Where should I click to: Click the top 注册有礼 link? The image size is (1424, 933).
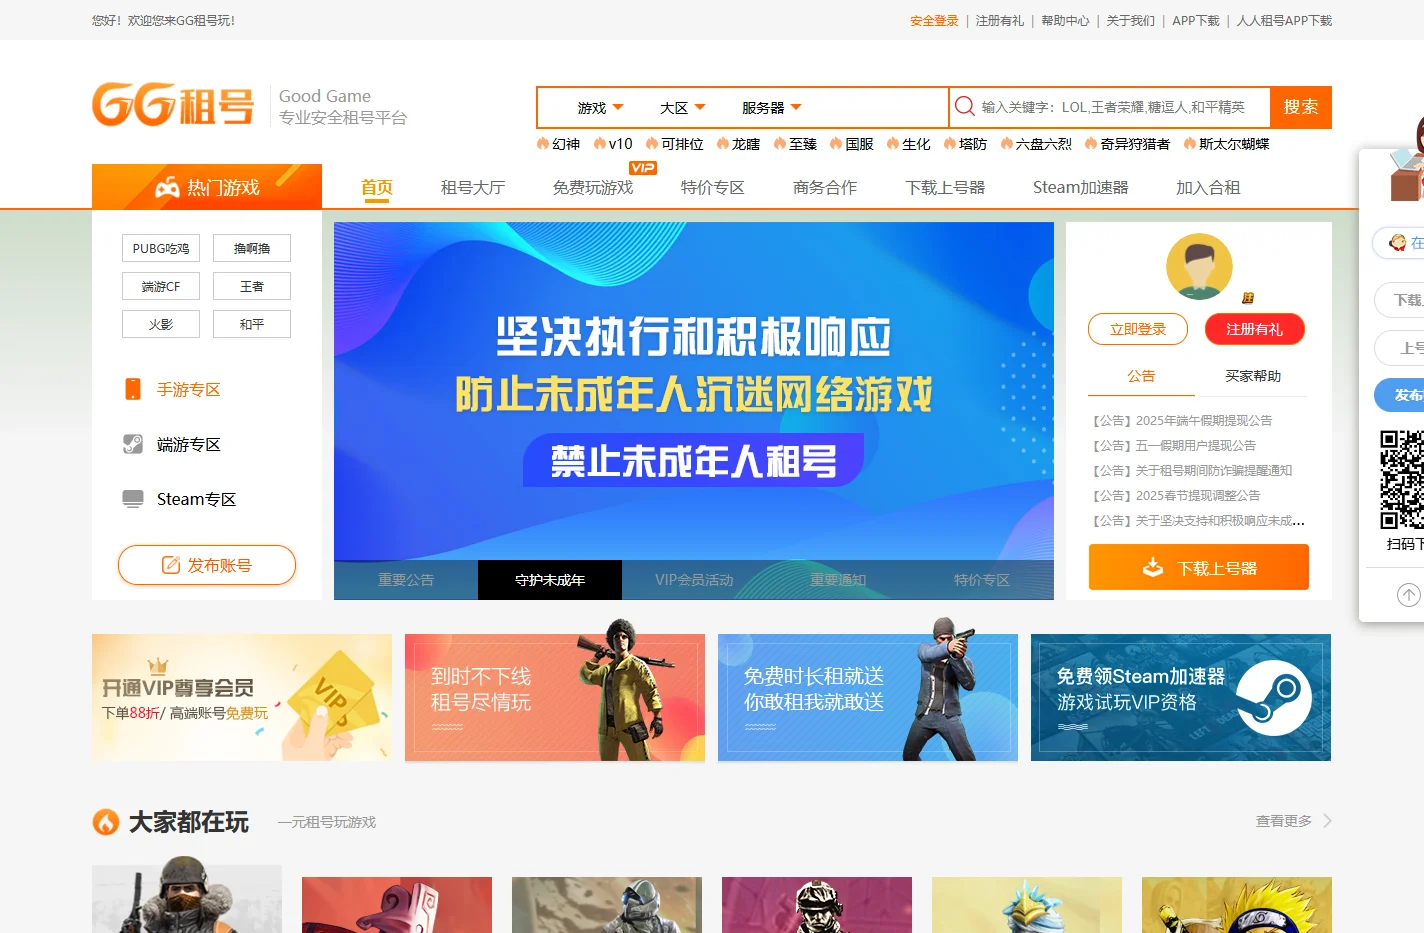point(1000,20)
